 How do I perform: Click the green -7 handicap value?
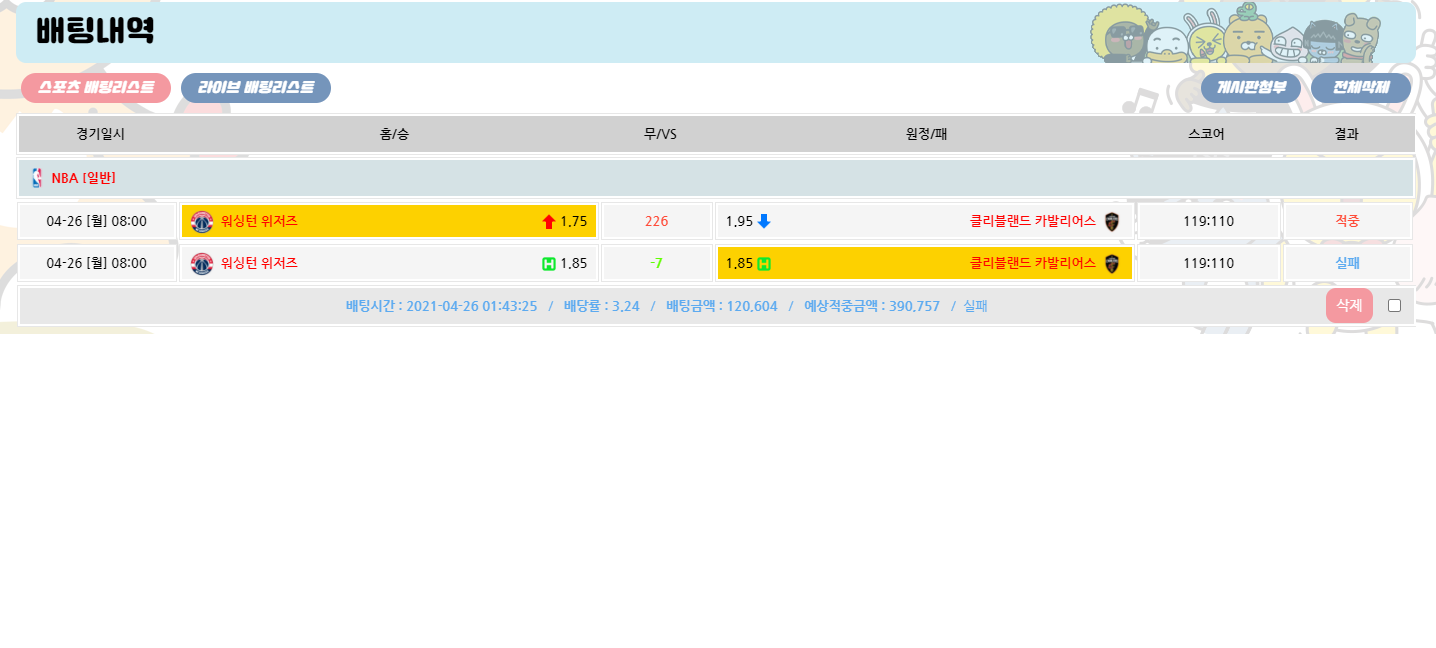click(656, 263)
